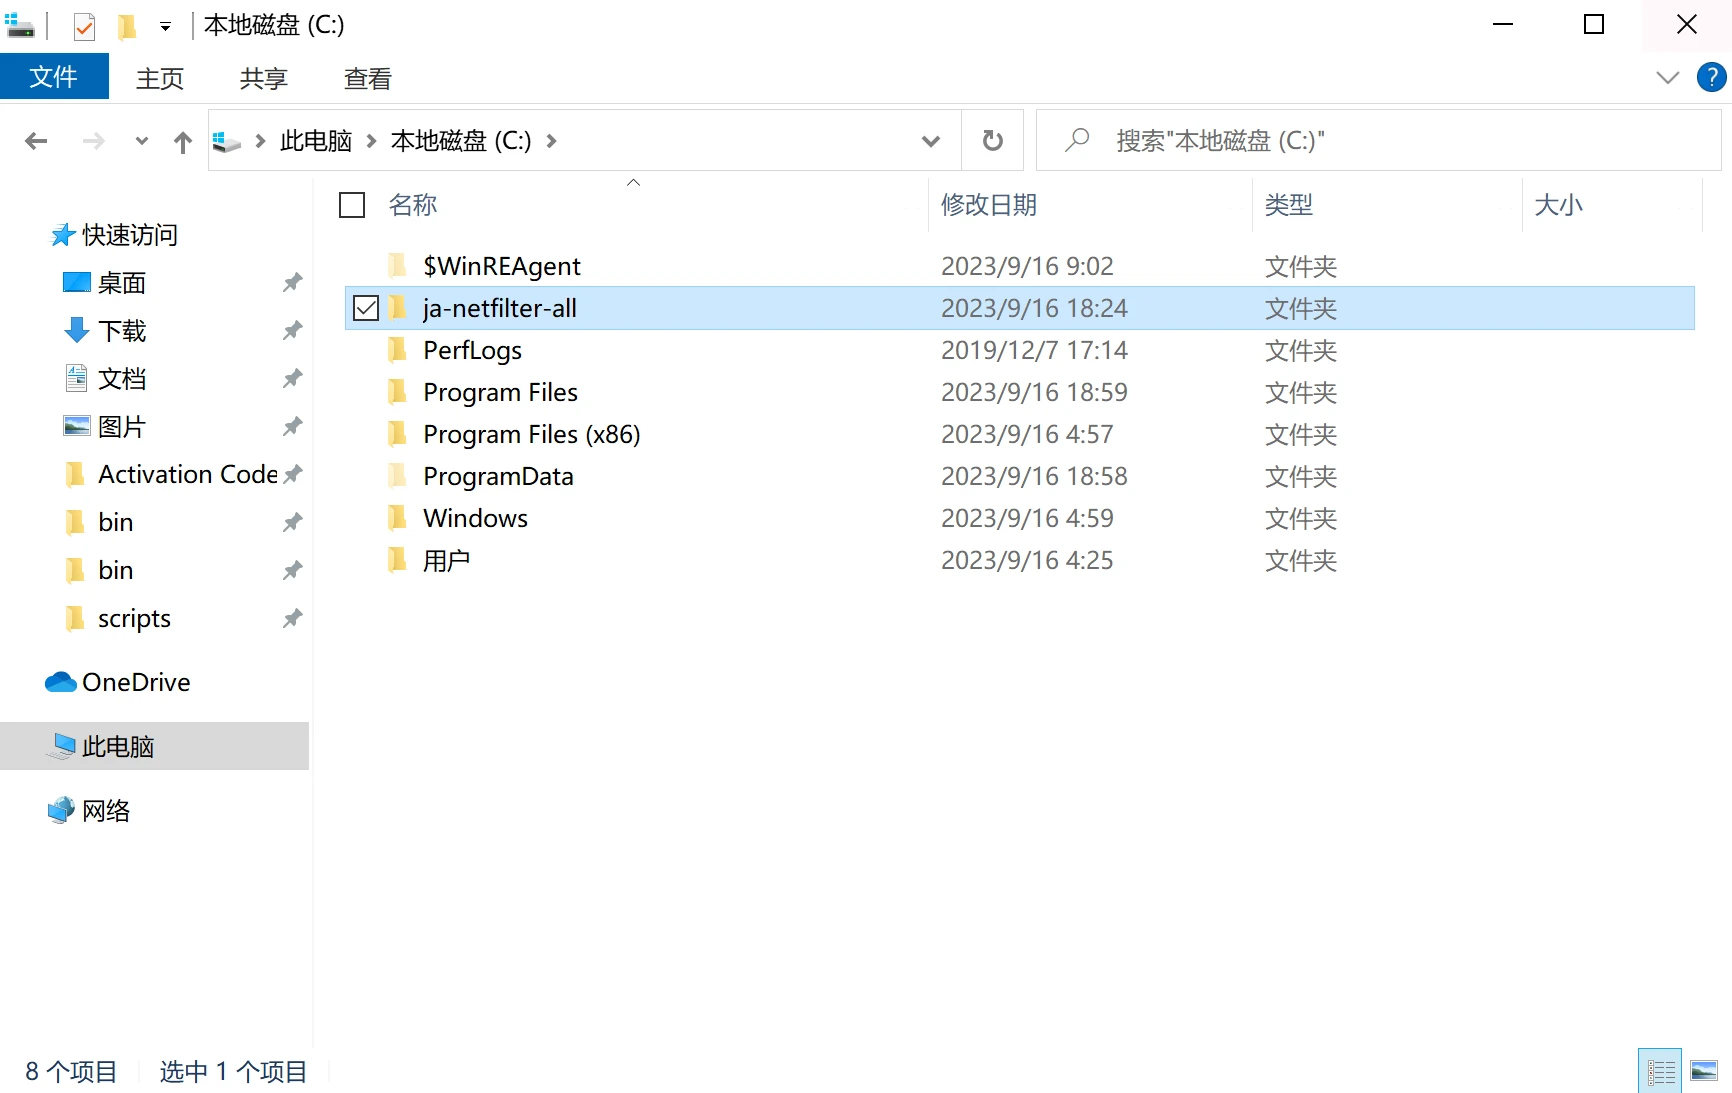Select the Program Files folder icon

coord(397,391)
